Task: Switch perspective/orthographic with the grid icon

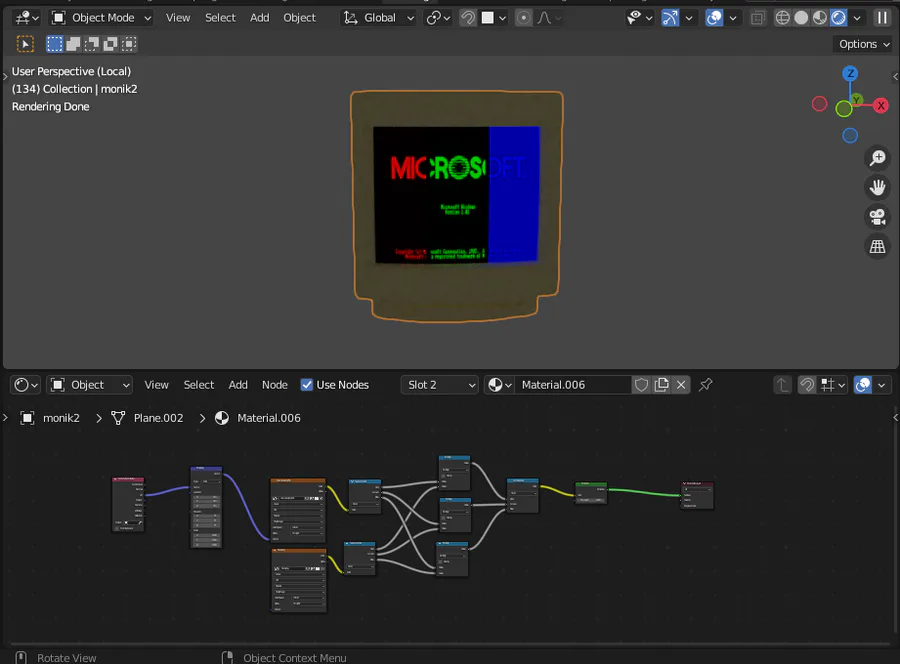Action: click(x=877, y=247)
